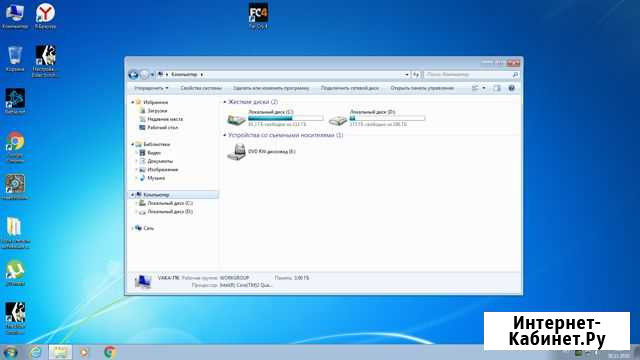The image size is (640, 360).
Task: Click the explorer search field
Action: point(471,75)
